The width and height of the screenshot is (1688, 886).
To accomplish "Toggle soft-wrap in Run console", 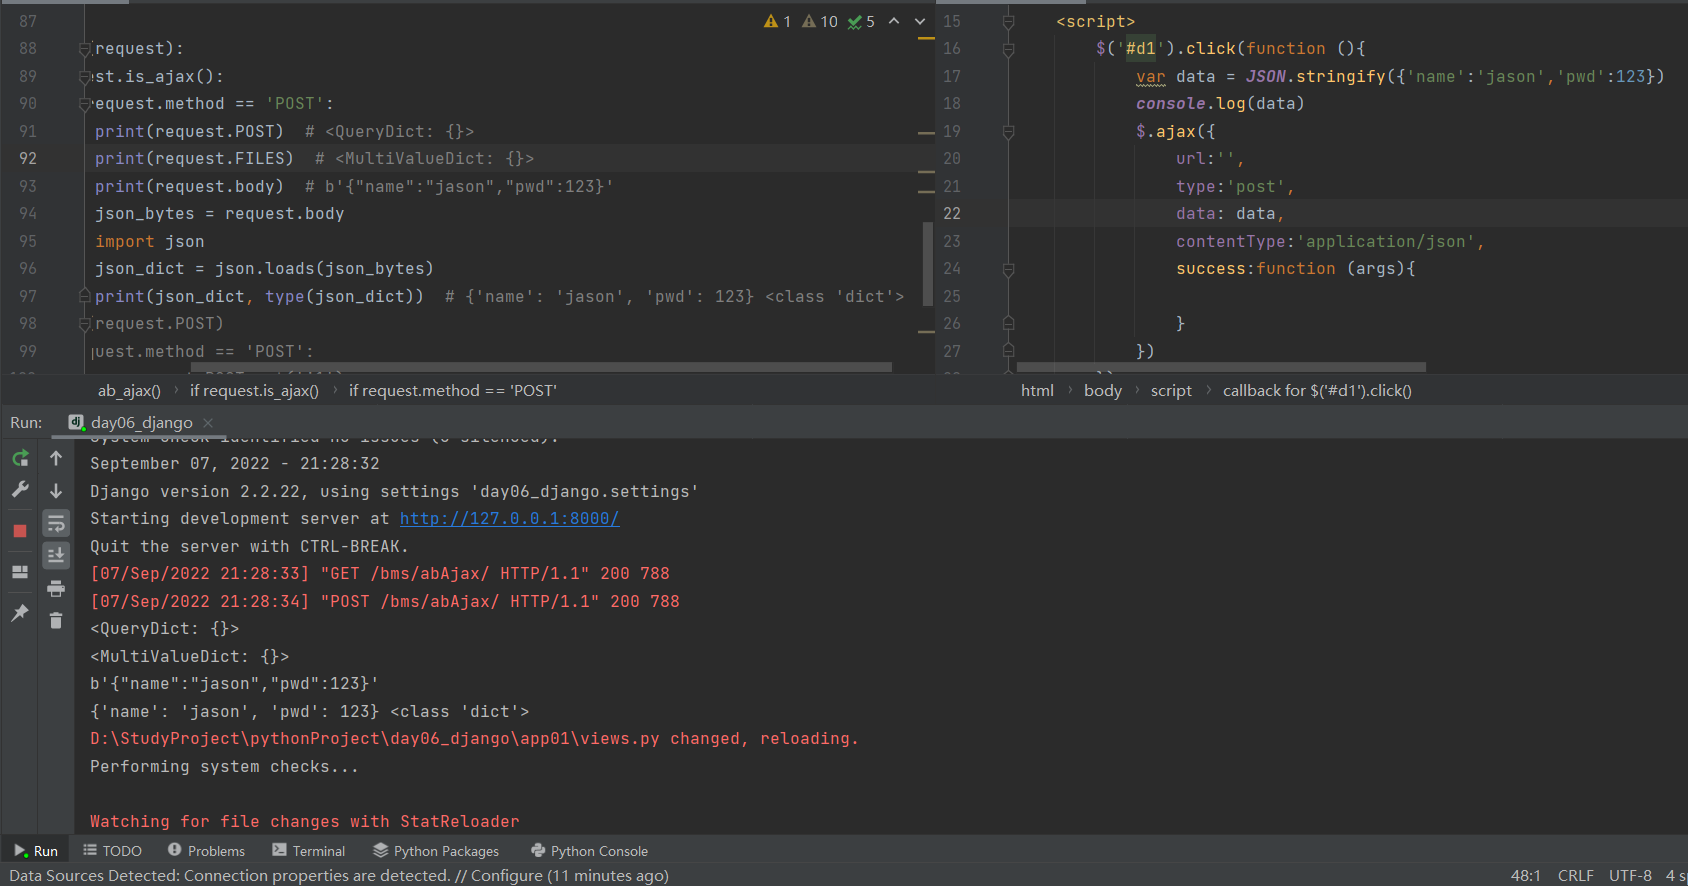I will [x=56, y=523].
